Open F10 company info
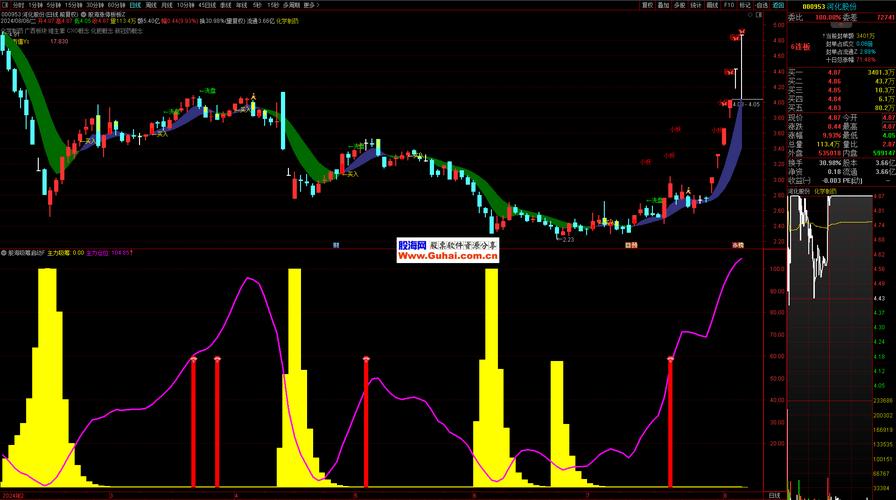This screenshot has height=500, width=896. tap(729, 5)
